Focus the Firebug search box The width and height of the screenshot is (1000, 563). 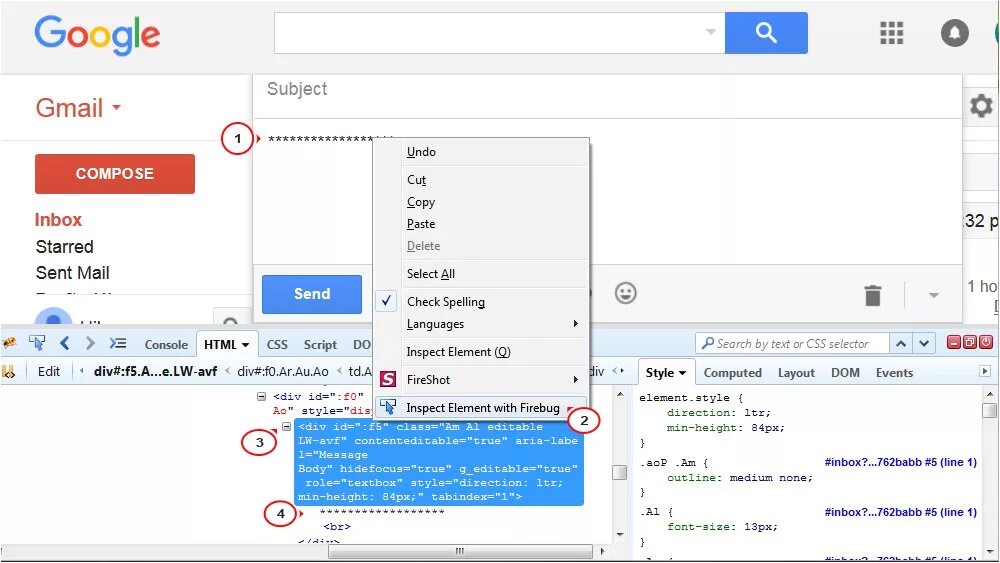791,344
